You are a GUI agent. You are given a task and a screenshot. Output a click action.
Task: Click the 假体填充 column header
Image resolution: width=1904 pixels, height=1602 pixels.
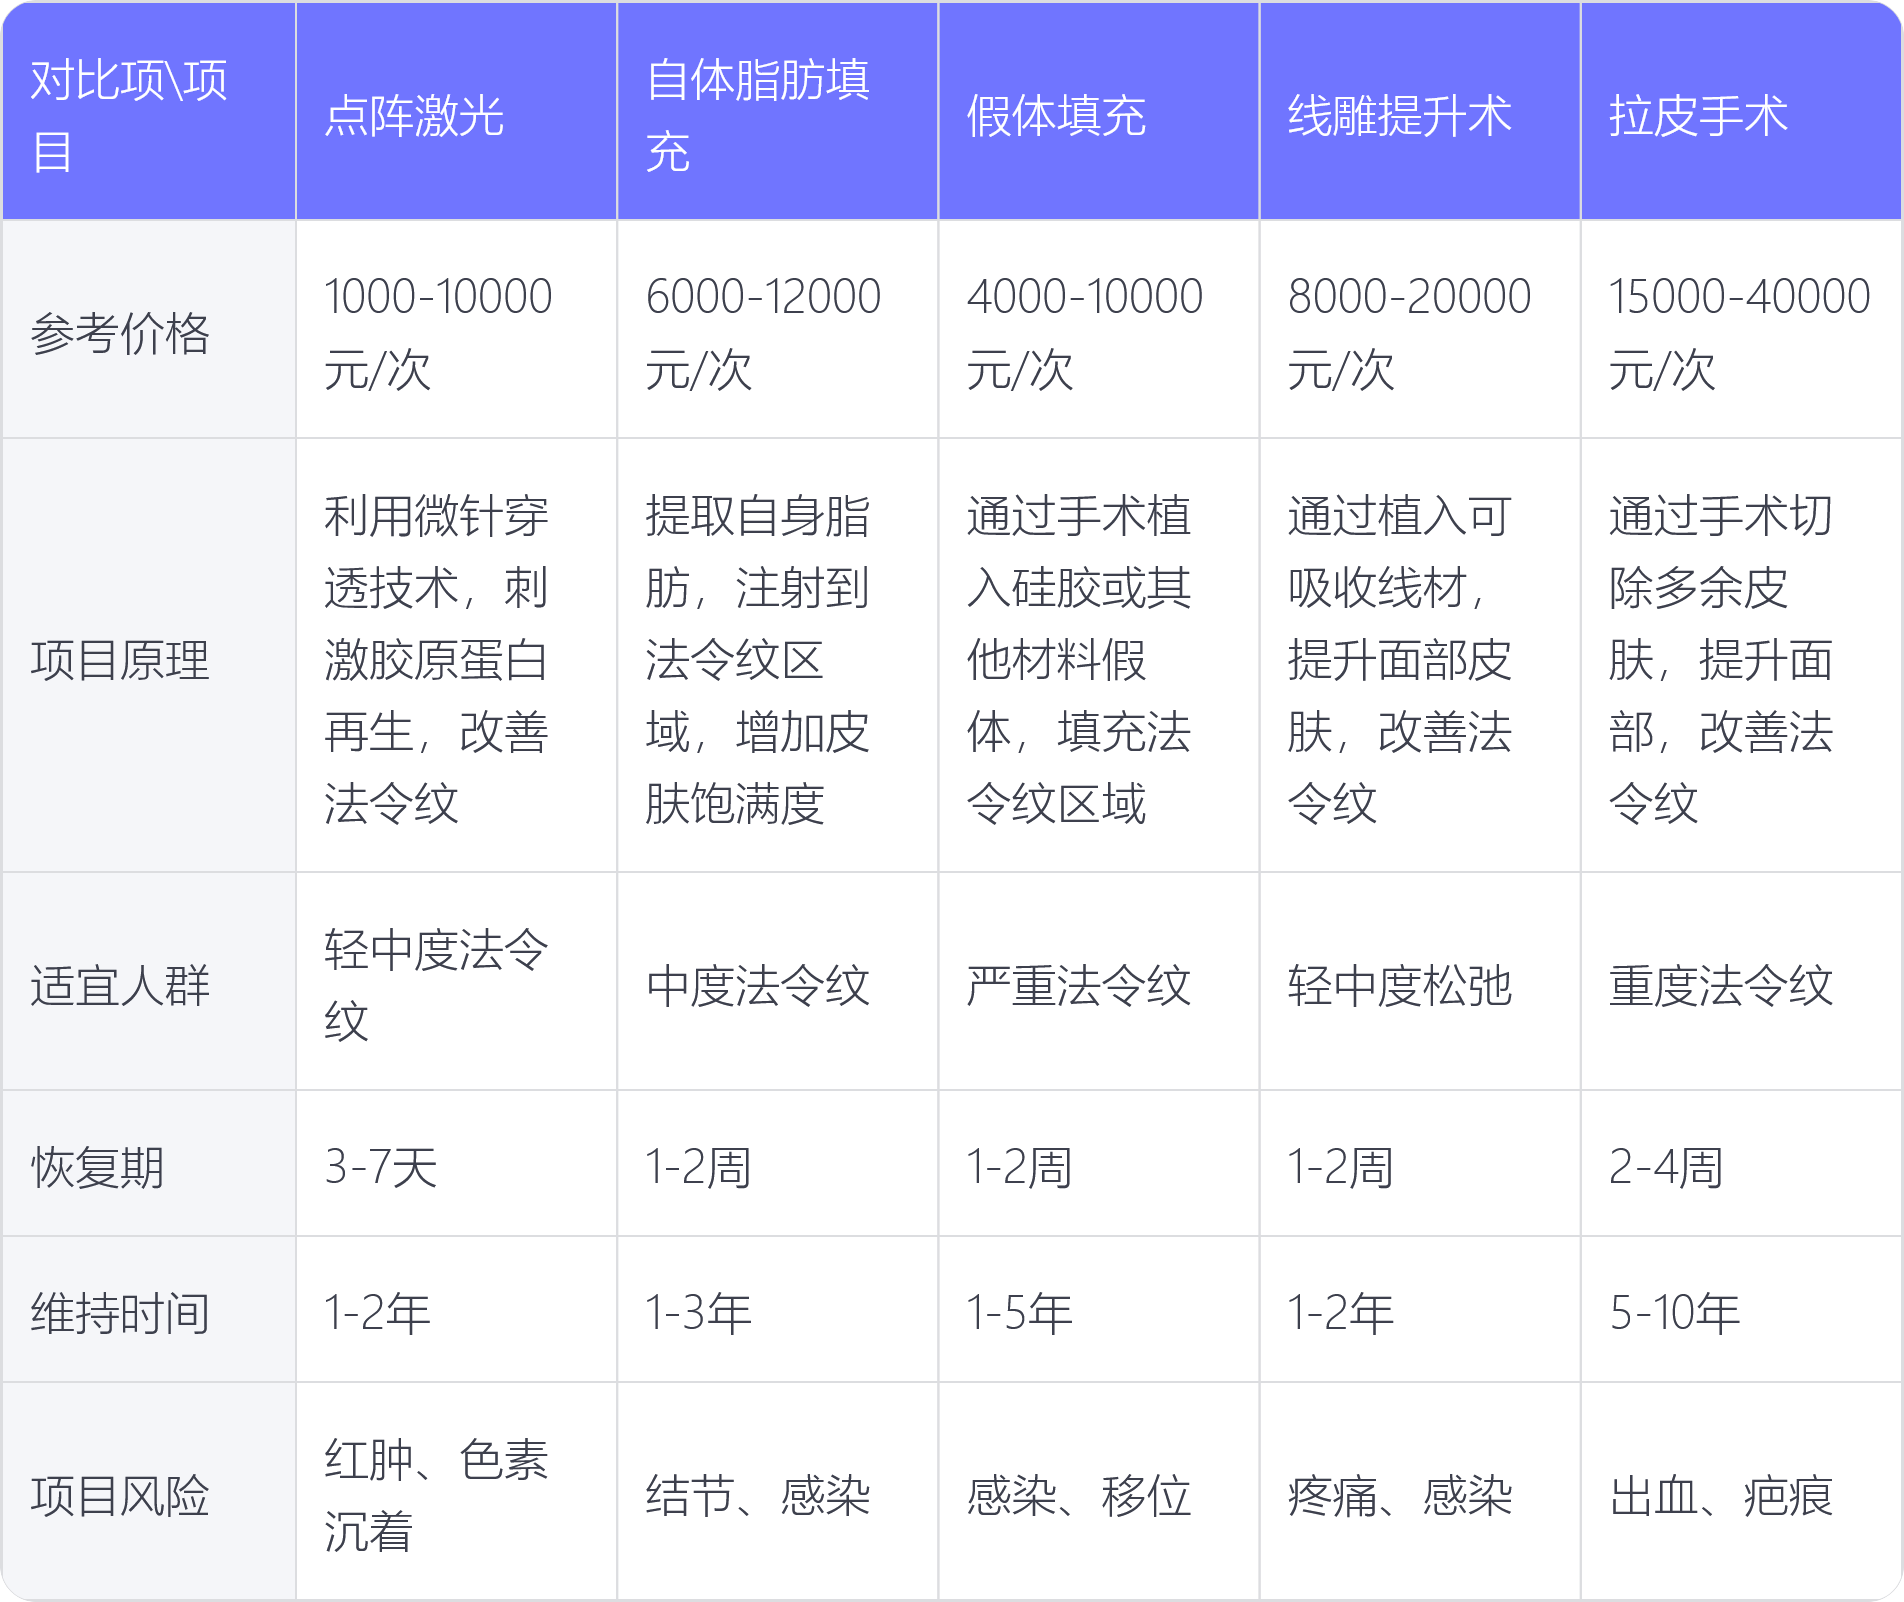tap(1099, 111)
